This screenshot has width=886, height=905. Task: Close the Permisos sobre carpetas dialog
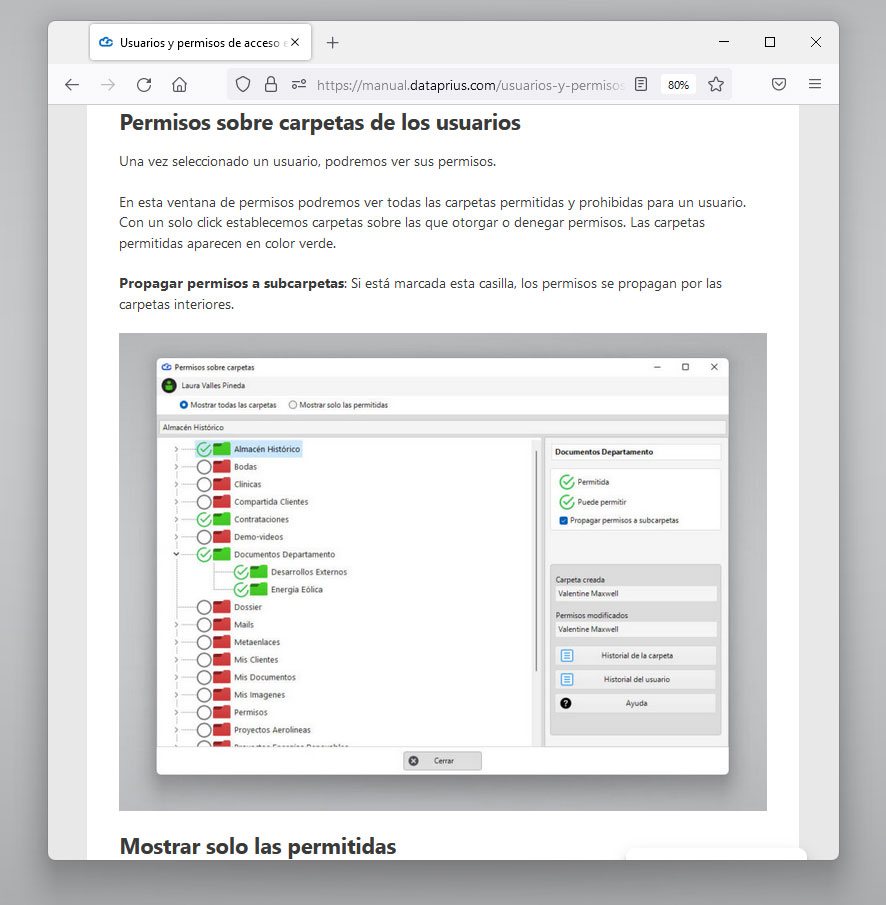click(x=714, y=367)
